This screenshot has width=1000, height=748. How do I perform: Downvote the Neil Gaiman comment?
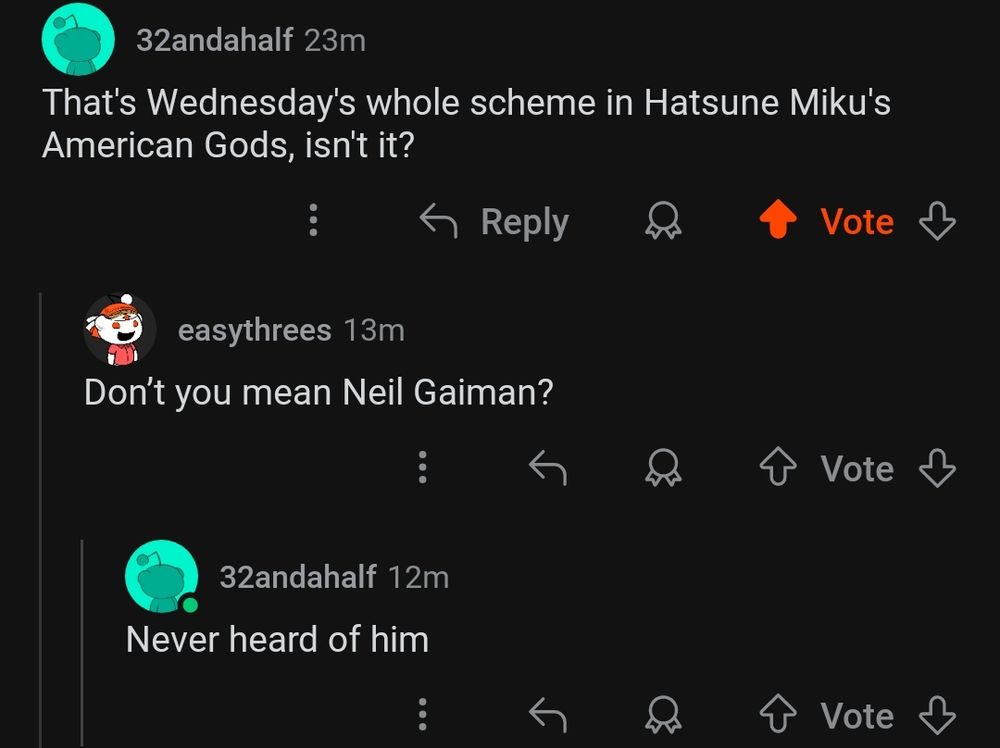tap(937, 468)
